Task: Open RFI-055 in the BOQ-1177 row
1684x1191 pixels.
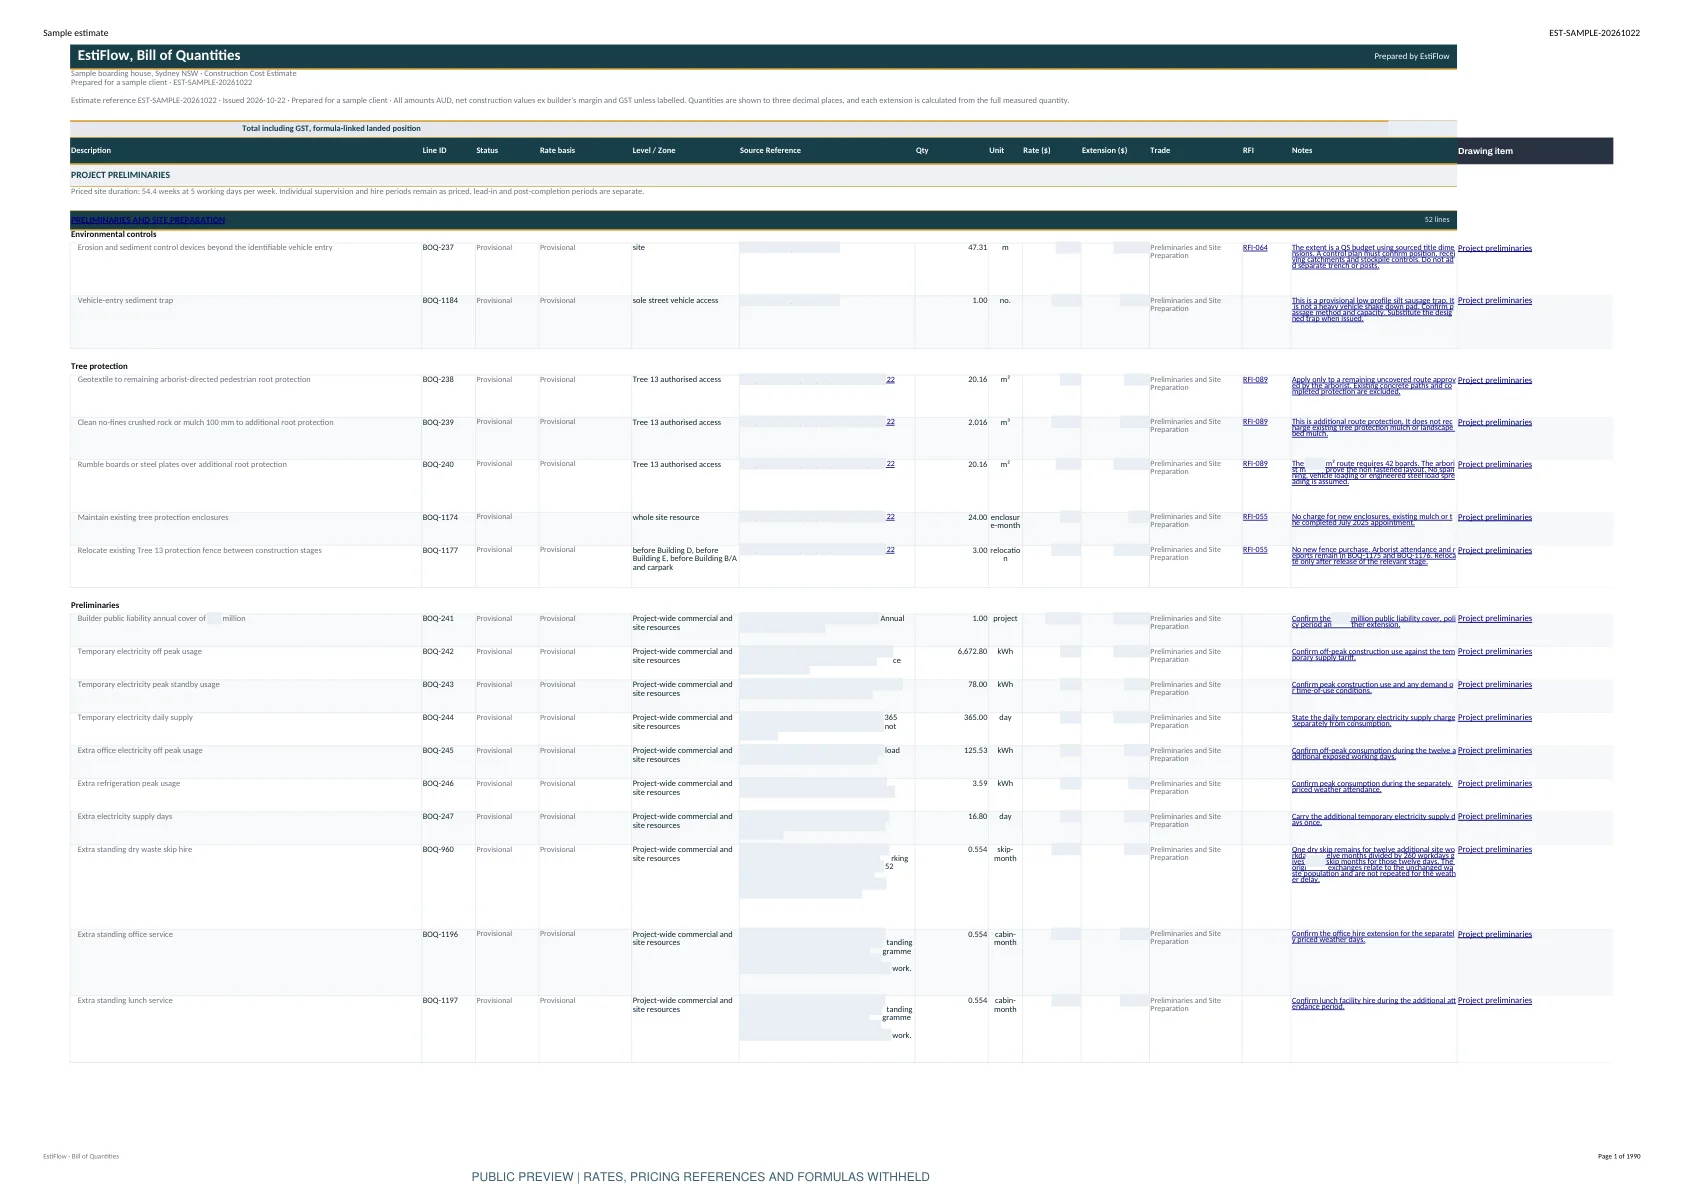Action: pos(1255,550)
